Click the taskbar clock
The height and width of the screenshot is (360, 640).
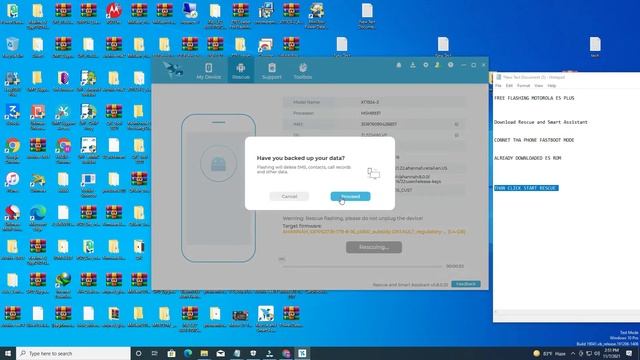tap(611, 353)
